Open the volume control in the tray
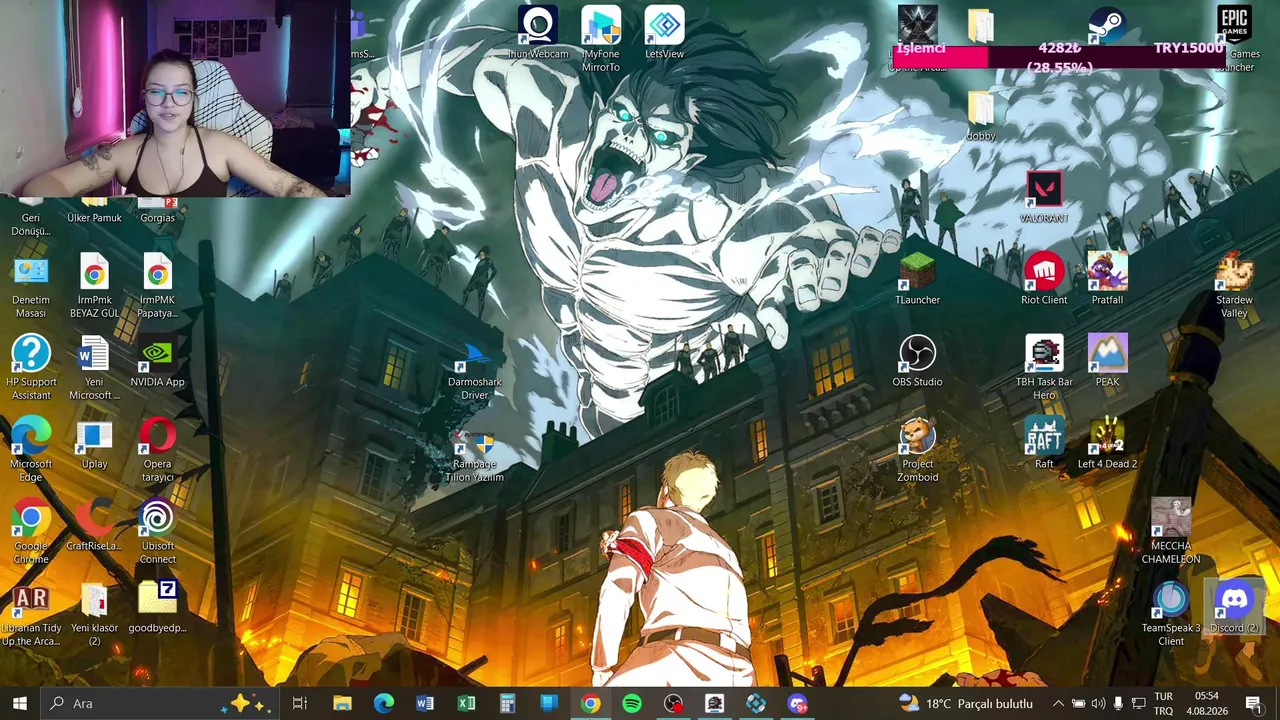The height and width of the screenshot is (720, 1280). click(x=1099, y=703)
